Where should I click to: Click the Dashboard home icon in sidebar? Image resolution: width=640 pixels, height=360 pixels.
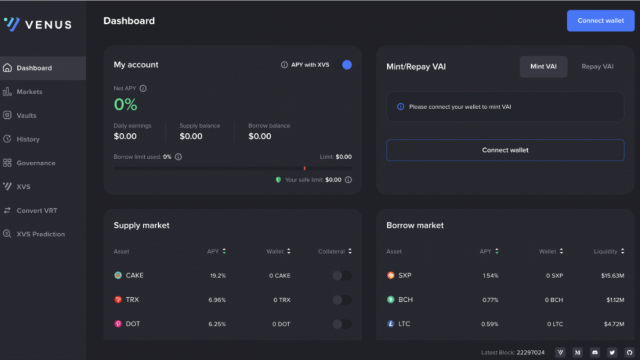(7, 68)
